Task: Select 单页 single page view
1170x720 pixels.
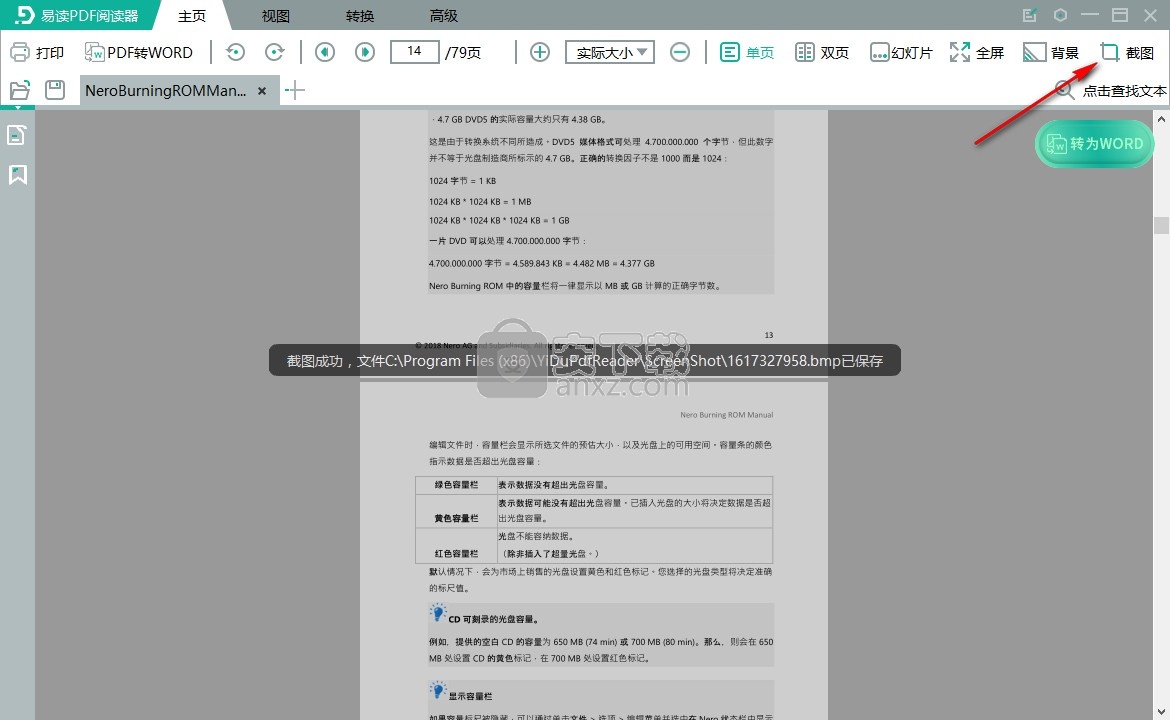Action: (x=747, y=52)
